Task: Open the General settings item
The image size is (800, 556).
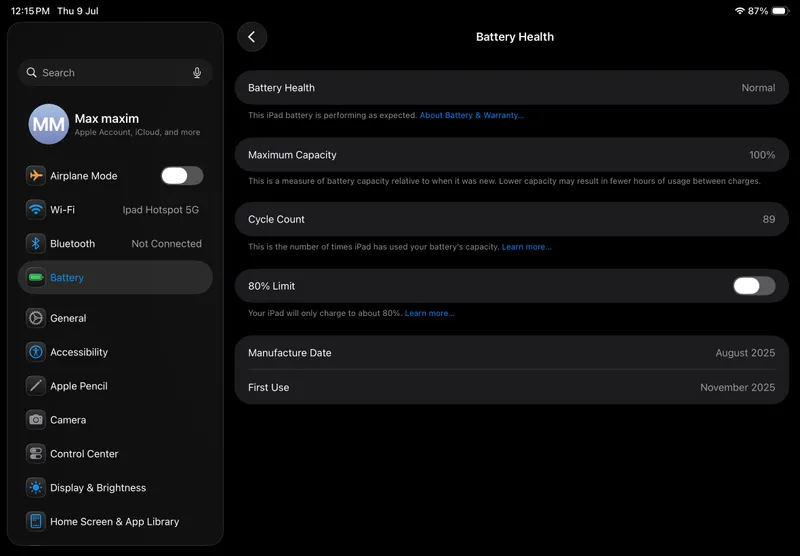Action: (115, 318)
